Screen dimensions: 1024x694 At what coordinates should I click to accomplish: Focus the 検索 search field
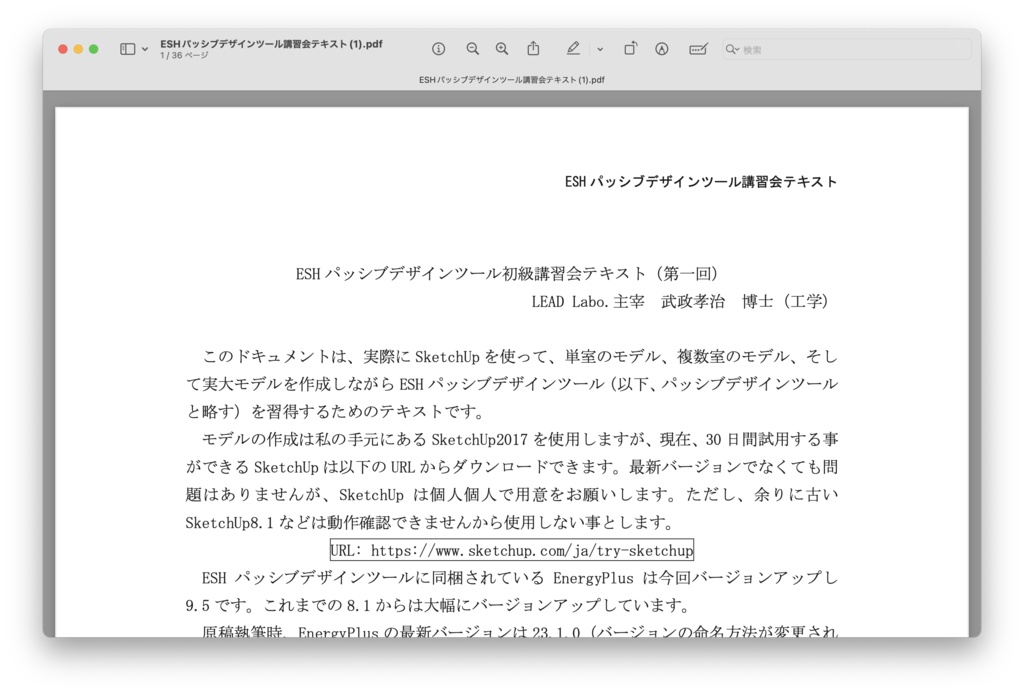point(847,49)
